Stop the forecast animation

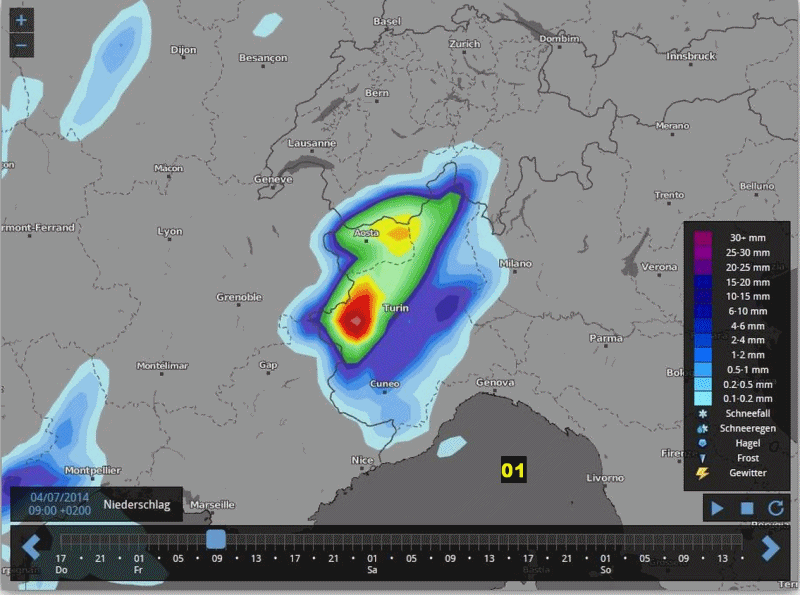tap(746, 508)
